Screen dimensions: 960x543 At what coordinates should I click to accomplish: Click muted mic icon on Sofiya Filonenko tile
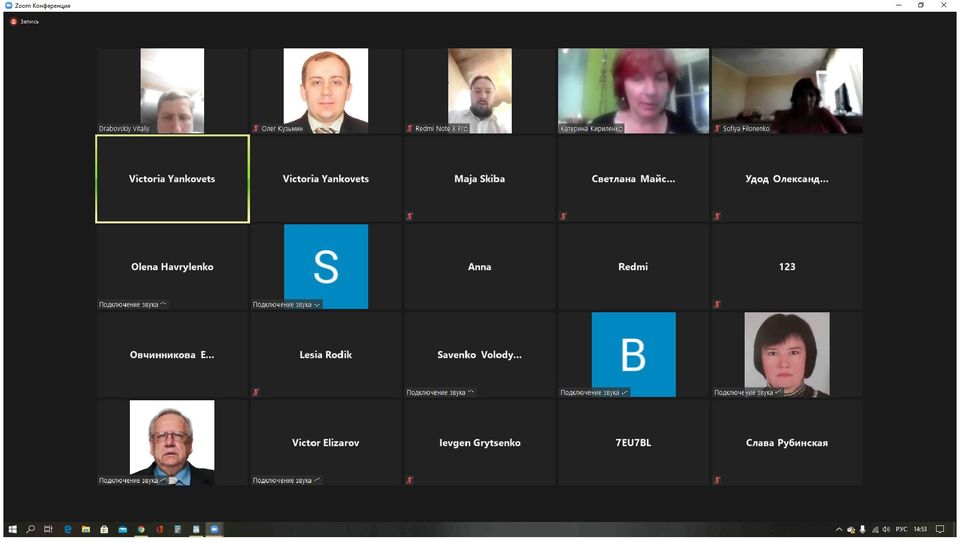717,129
